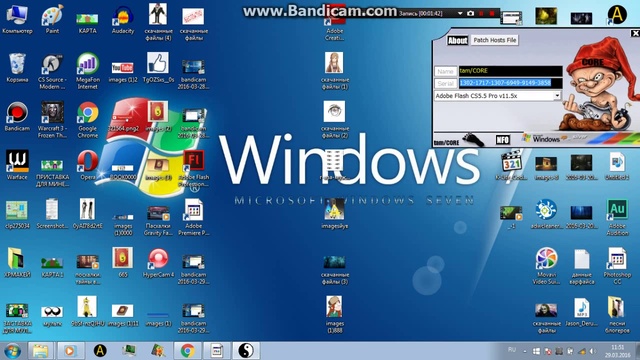Click the NFO button in keygen window

502,140
